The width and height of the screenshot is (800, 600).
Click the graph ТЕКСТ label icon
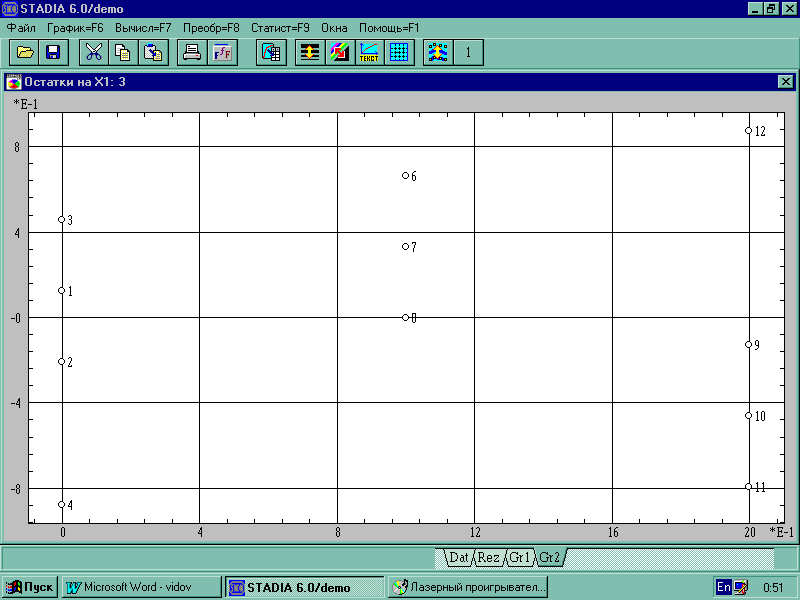pos(369,52)
